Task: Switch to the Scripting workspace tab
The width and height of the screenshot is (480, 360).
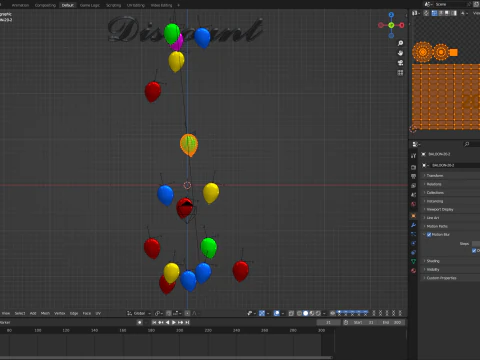Action: pyautogui.click(x=113, y=5)
